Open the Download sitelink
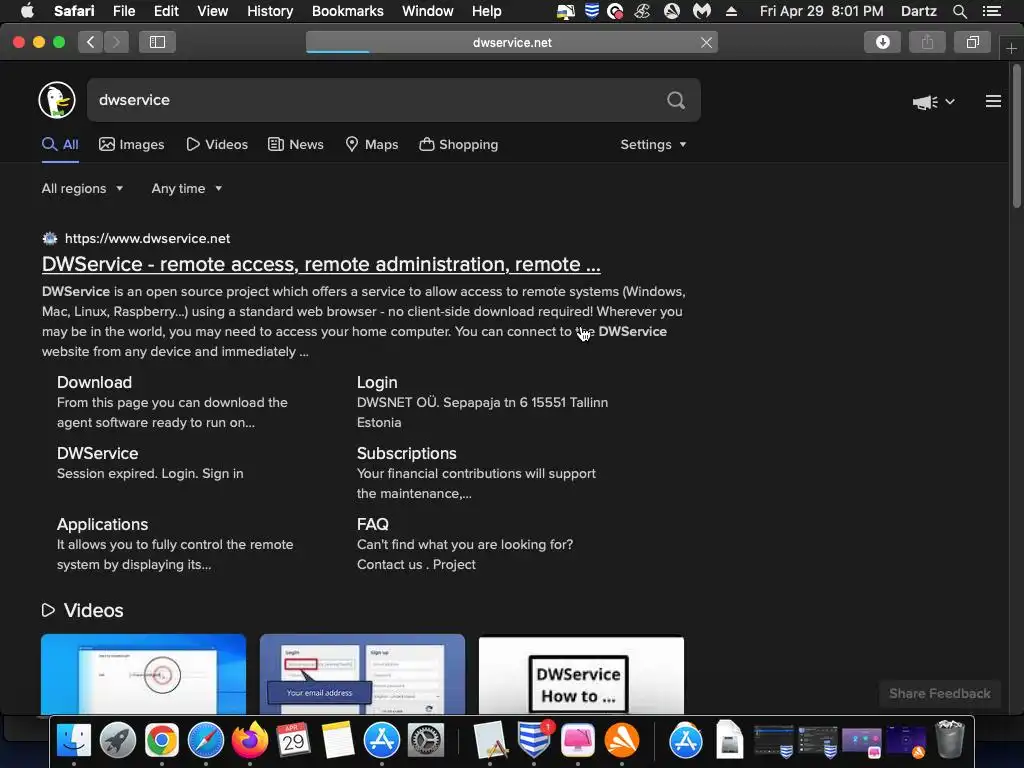 coord(94,382)
